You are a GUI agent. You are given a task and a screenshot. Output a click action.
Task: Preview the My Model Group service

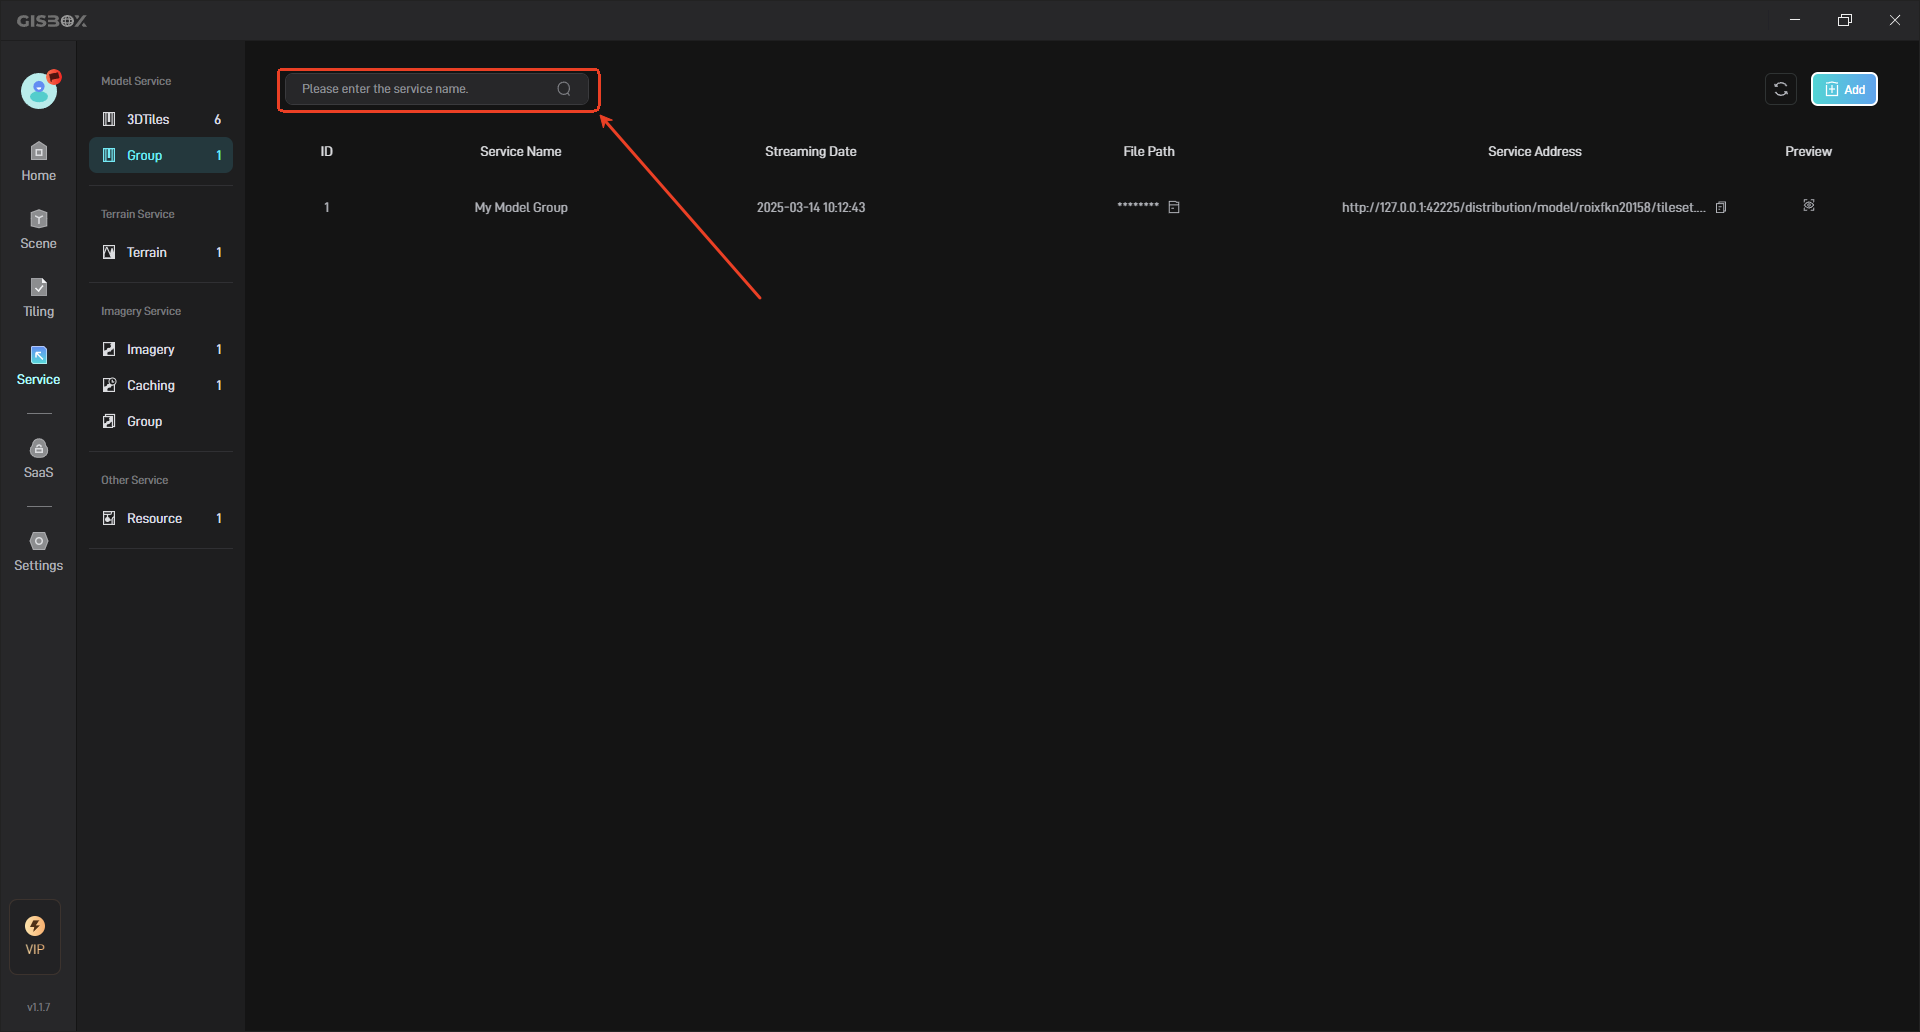[x=1809, y=205]
